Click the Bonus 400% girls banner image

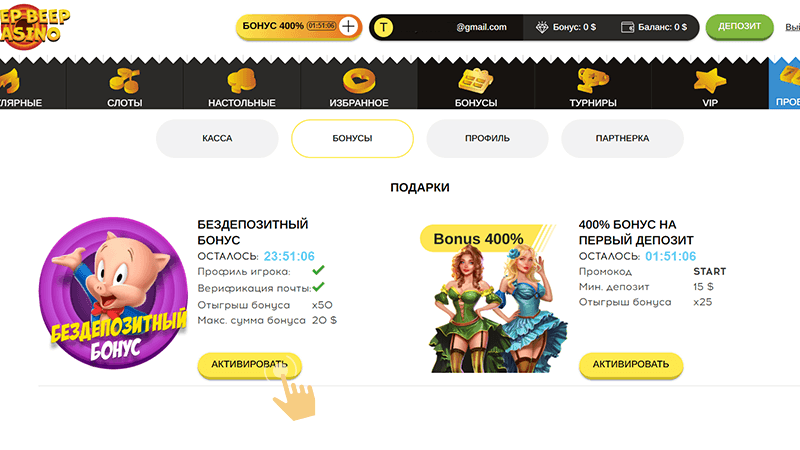pos(492,298)
